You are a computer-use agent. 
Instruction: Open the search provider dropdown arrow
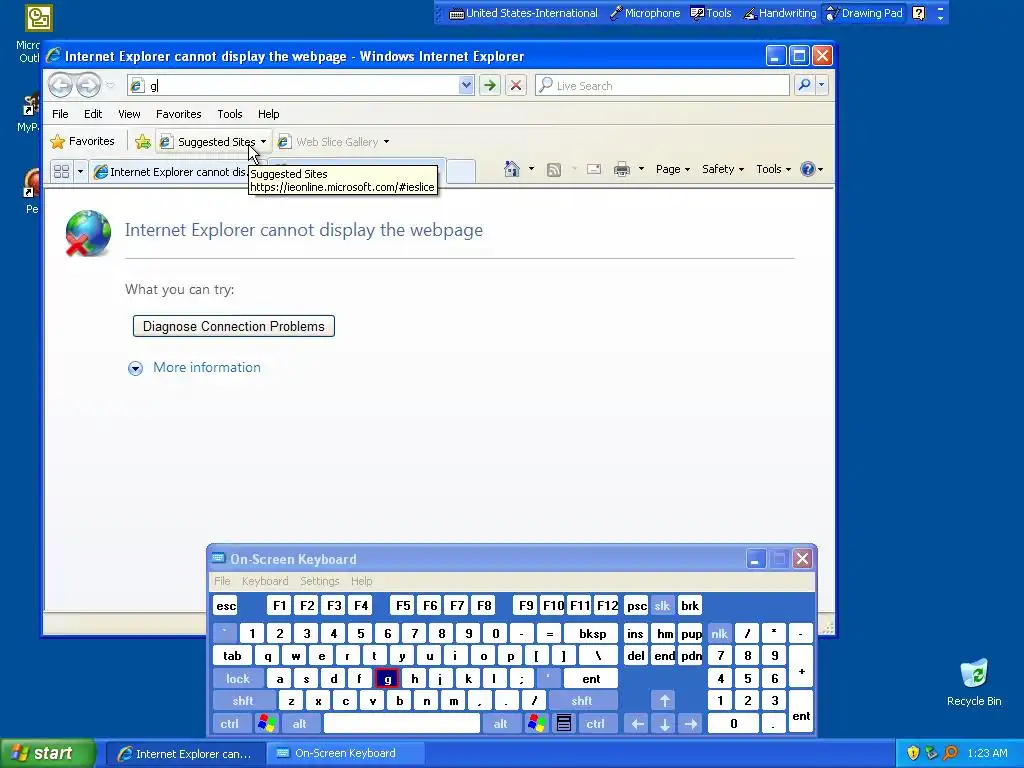pyautogui.click(x=822, y=85)
